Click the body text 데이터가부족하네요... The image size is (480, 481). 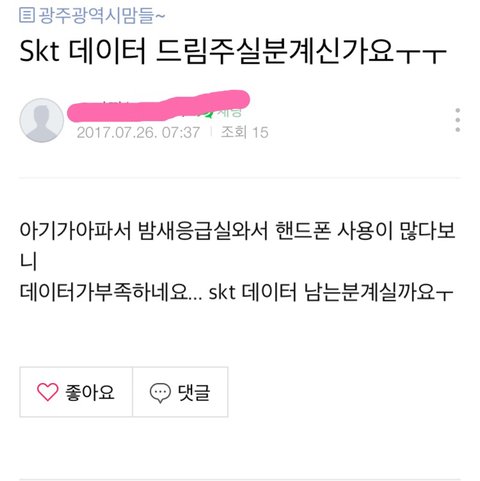click(111, 292)
